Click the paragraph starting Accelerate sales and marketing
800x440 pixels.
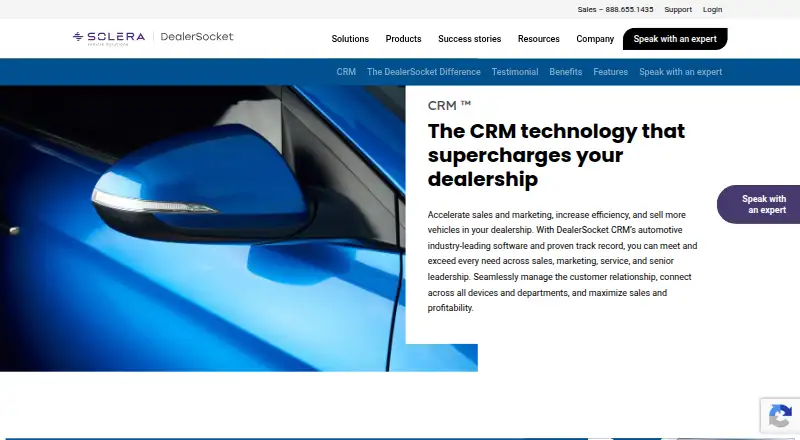coord(562,261)
